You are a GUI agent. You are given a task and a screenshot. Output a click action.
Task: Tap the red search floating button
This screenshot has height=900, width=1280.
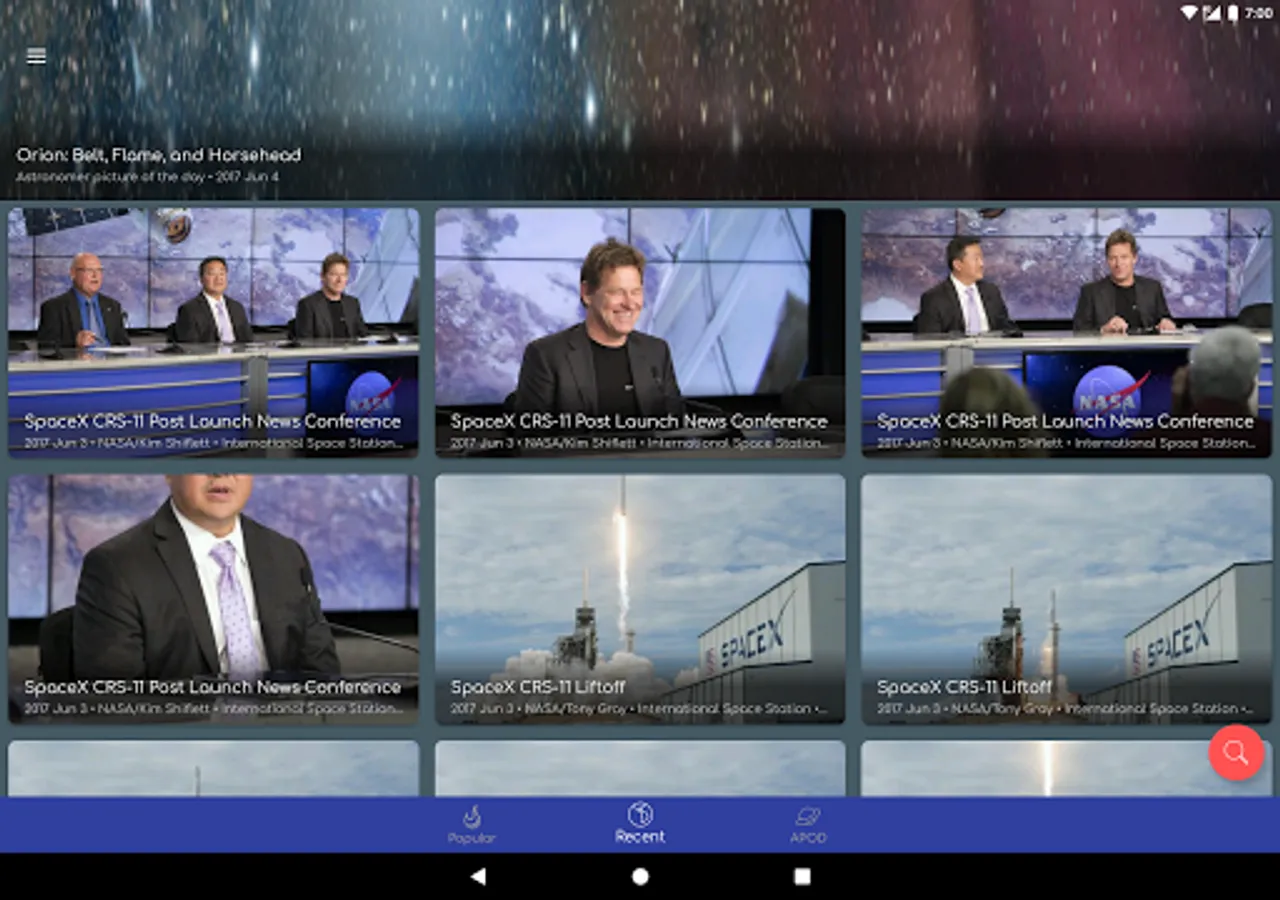(x=1236, y=752)
